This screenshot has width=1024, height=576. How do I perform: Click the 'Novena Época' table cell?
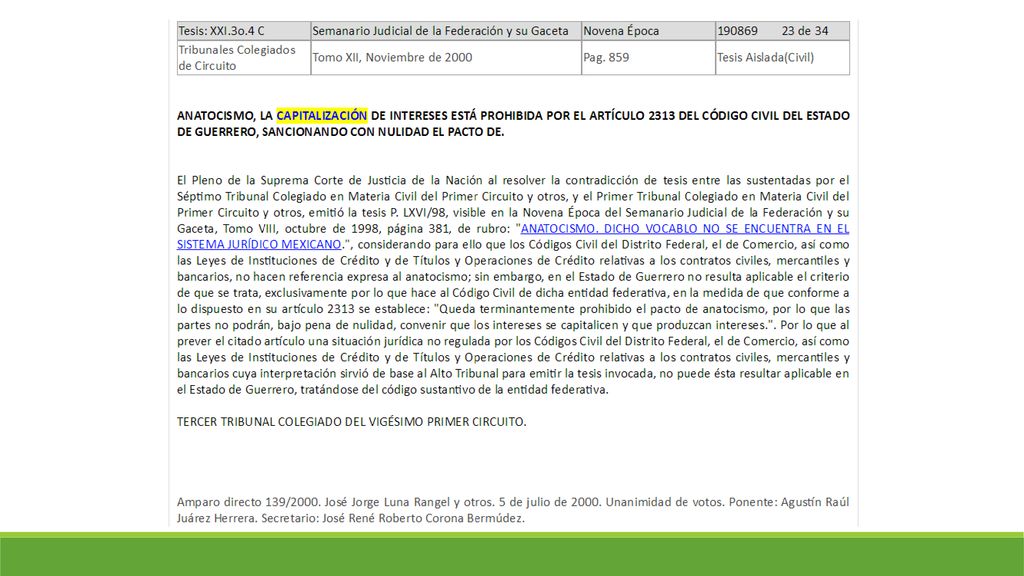coord(648,31)
